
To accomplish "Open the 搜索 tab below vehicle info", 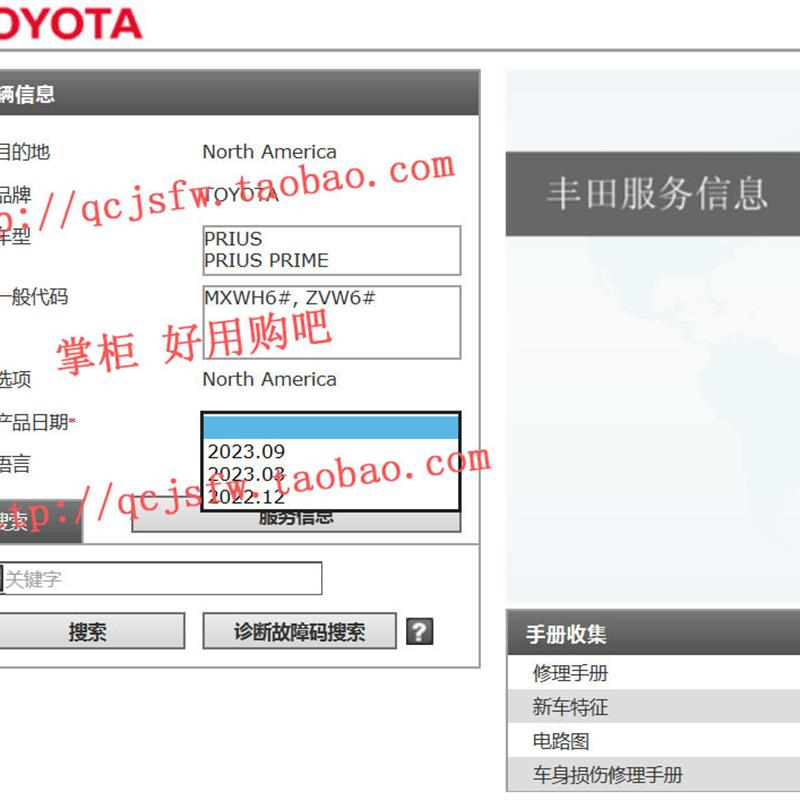I will click(x=40, y=521).
